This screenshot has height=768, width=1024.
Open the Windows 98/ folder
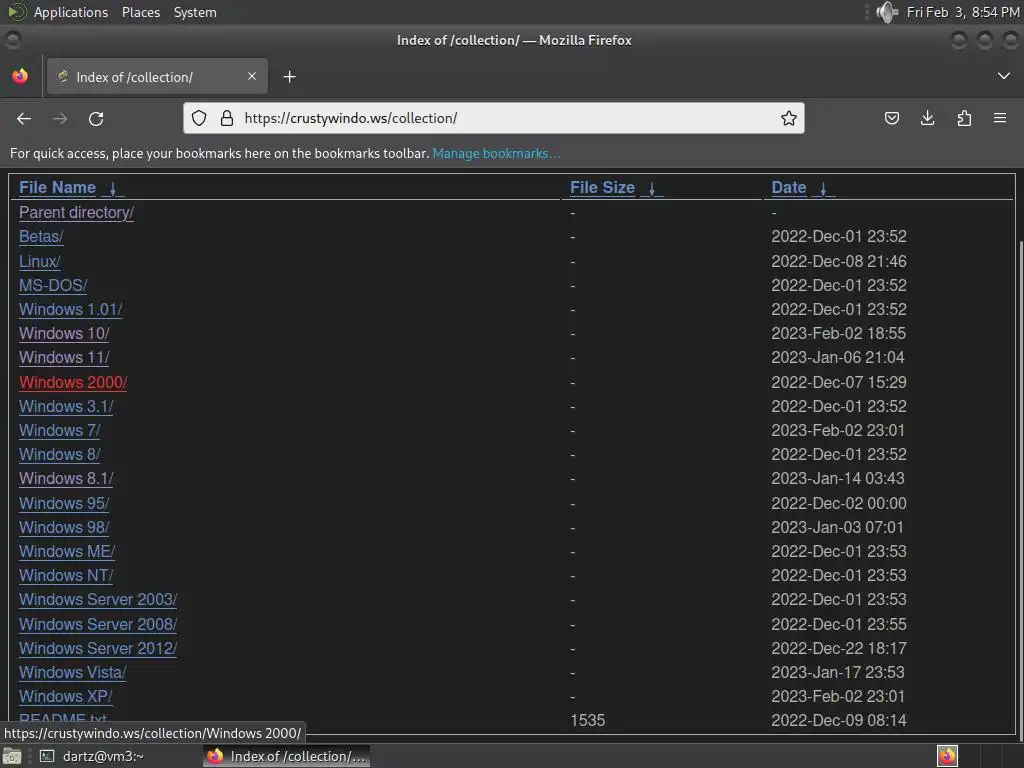click(64, 527)
